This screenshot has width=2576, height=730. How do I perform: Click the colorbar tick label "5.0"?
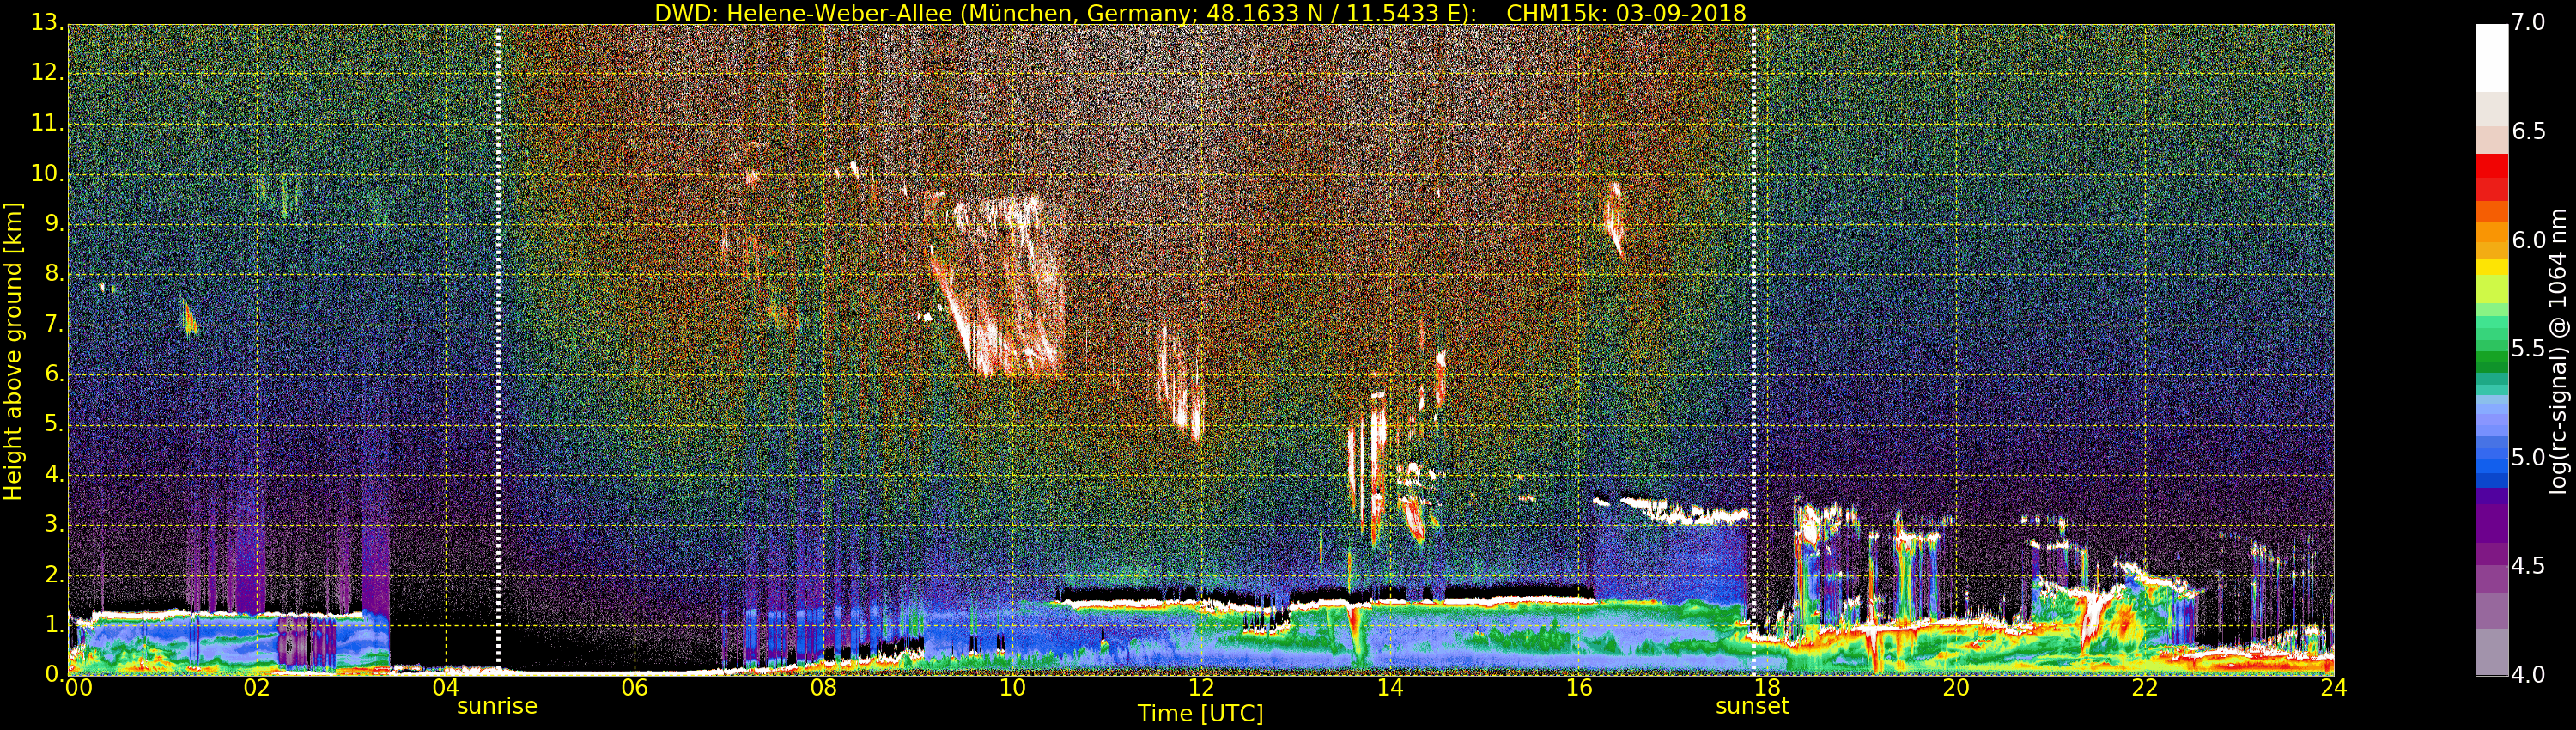pos(2530,458)
